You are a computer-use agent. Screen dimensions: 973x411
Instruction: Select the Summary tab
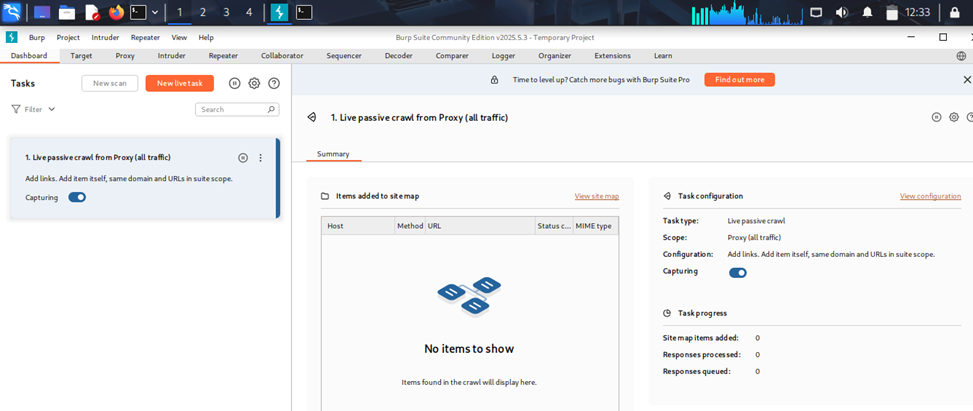[333, 154]
